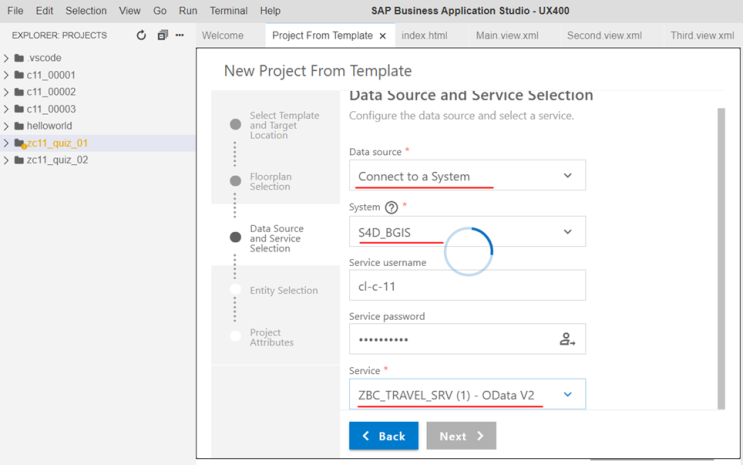743x465 pixels.
Task: Click the .vscode folder icon
Action: (19, 58)
